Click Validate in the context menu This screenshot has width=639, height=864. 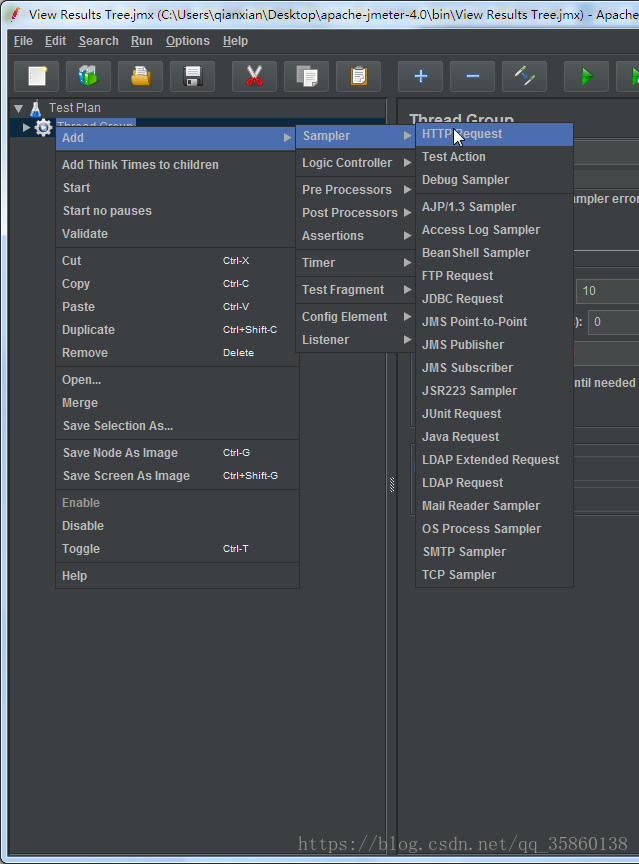click(177, 234)
